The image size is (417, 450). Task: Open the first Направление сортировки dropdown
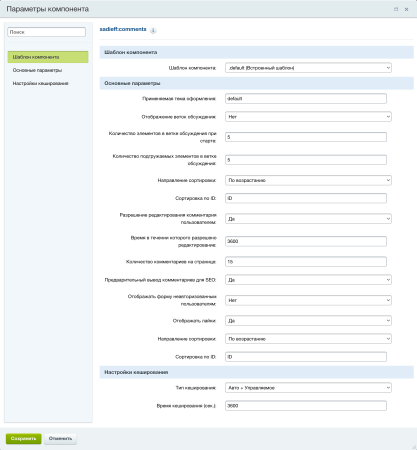pos(308,180)
